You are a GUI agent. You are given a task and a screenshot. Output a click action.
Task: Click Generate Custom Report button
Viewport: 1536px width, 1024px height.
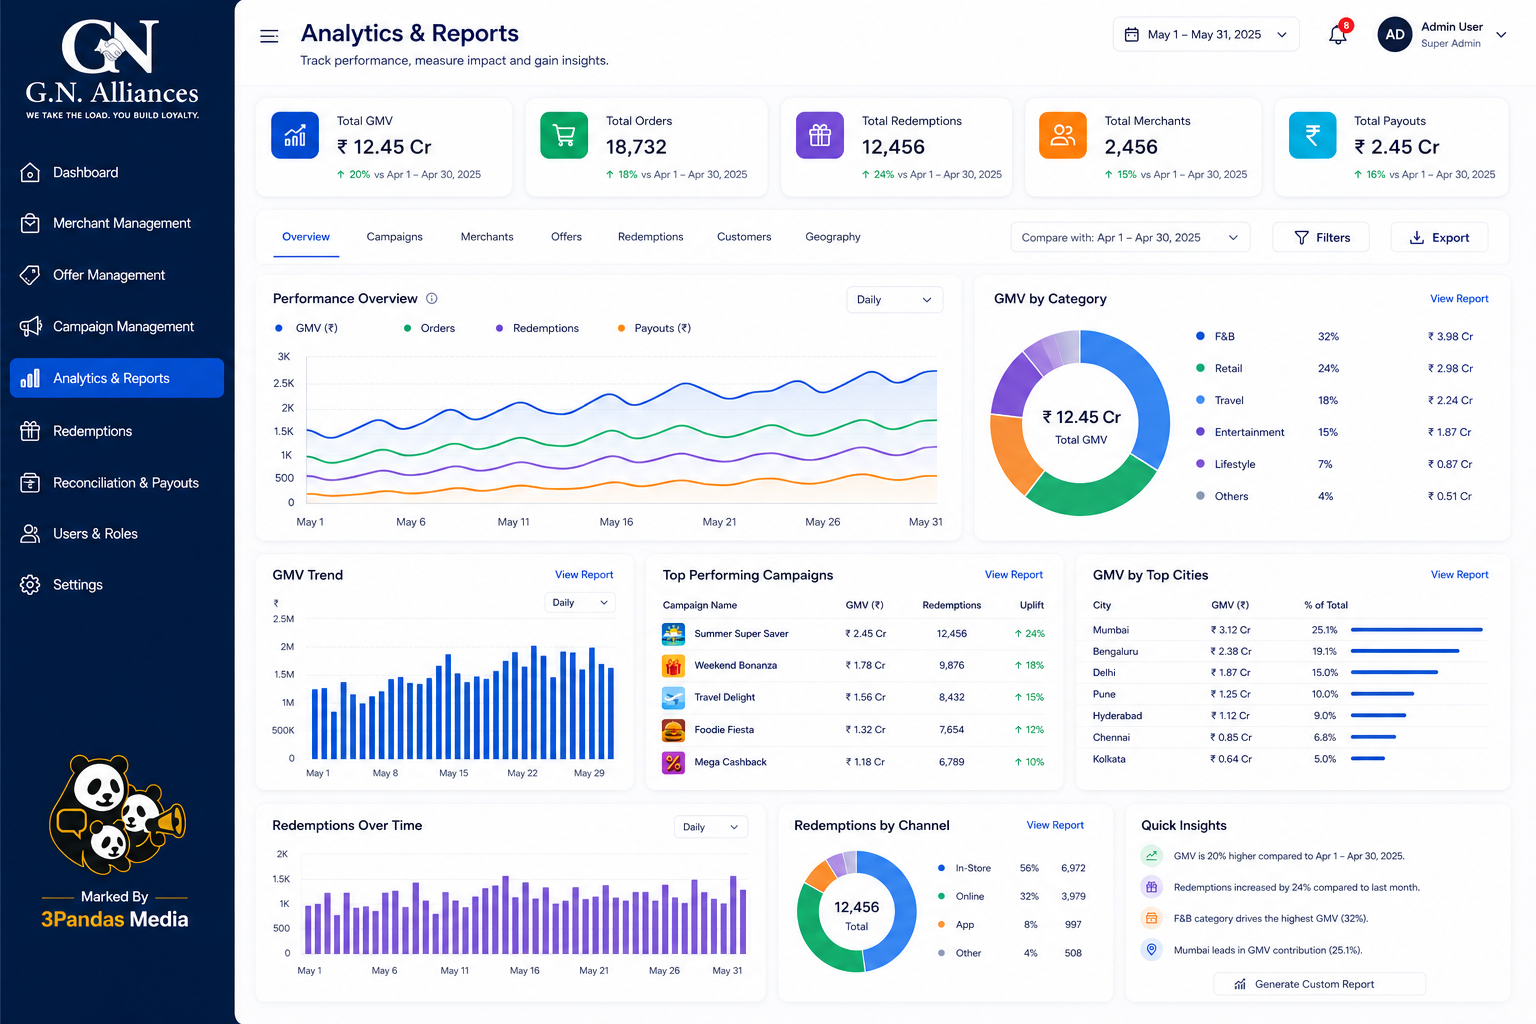pos(1319,984)
